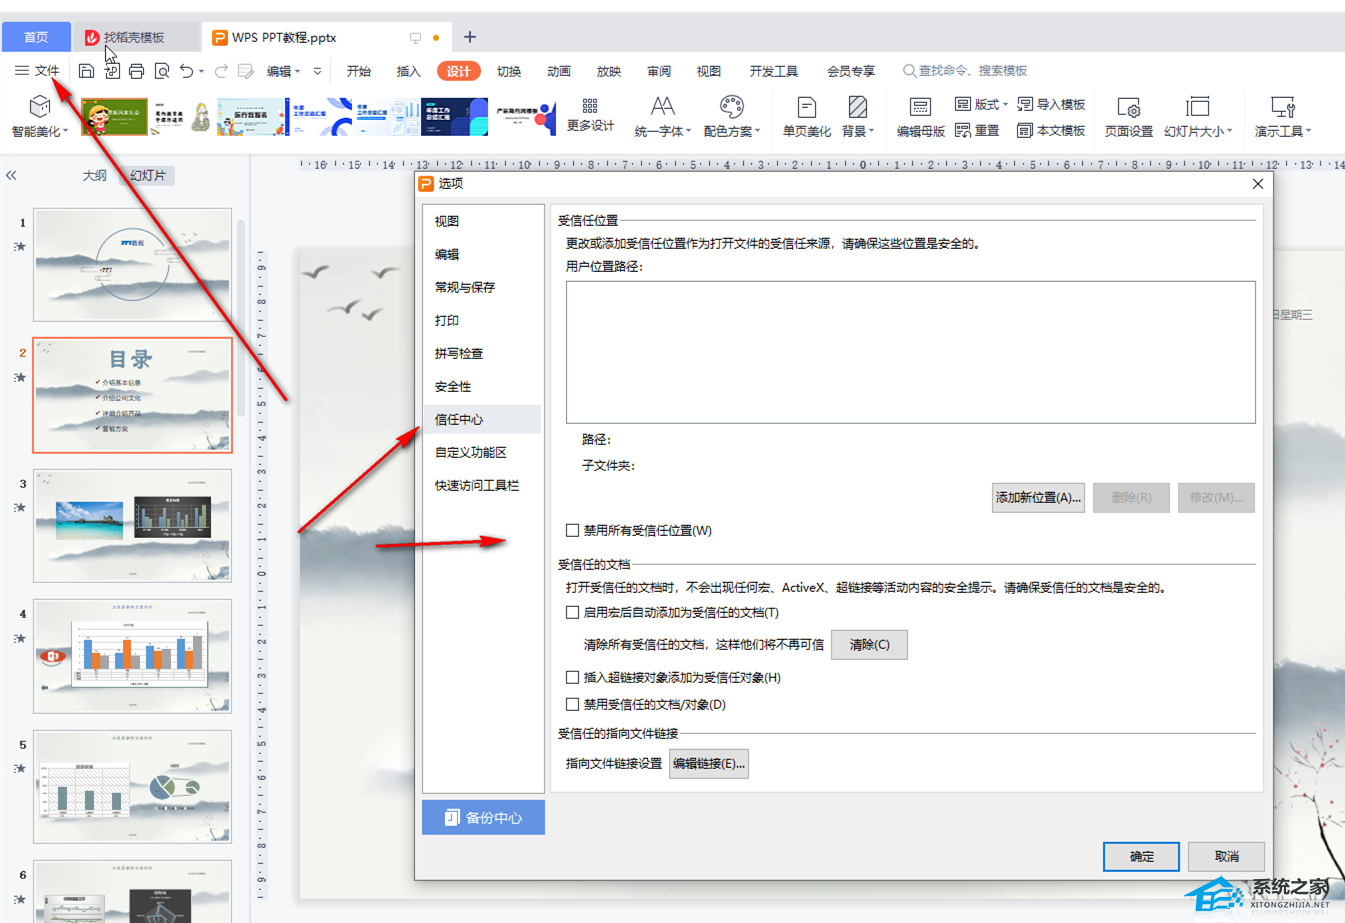Open 配色方案 palette

point(732,117)
